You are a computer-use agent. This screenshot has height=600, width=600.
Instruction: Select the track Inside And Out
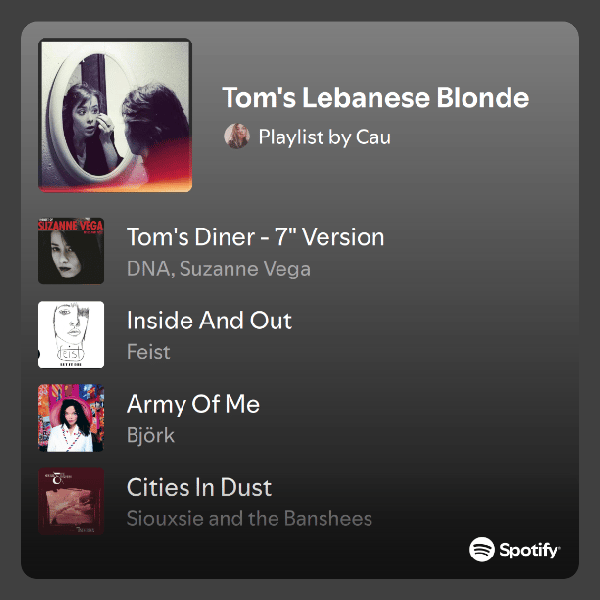pos(209,320)
